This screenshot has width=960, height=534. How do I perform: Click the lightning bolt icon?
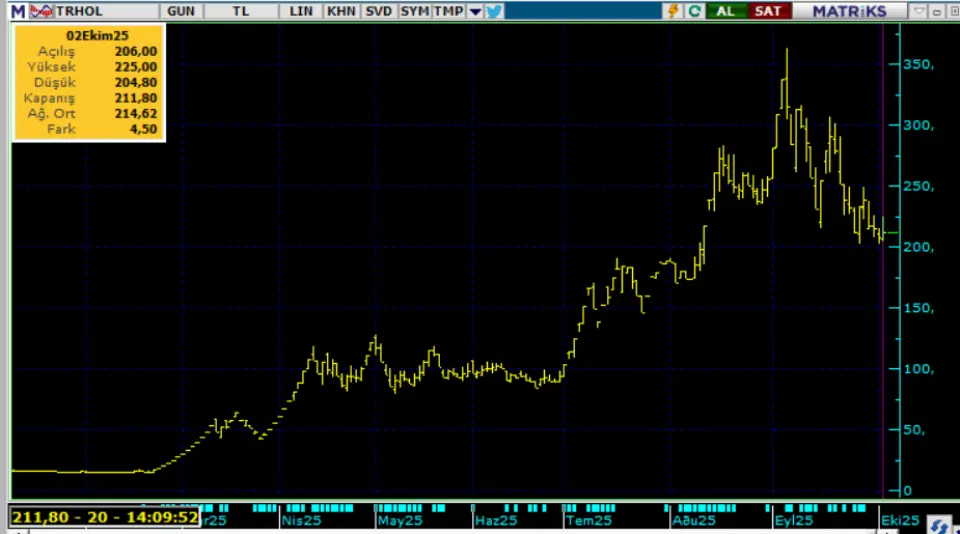click(x=673, y=11)
